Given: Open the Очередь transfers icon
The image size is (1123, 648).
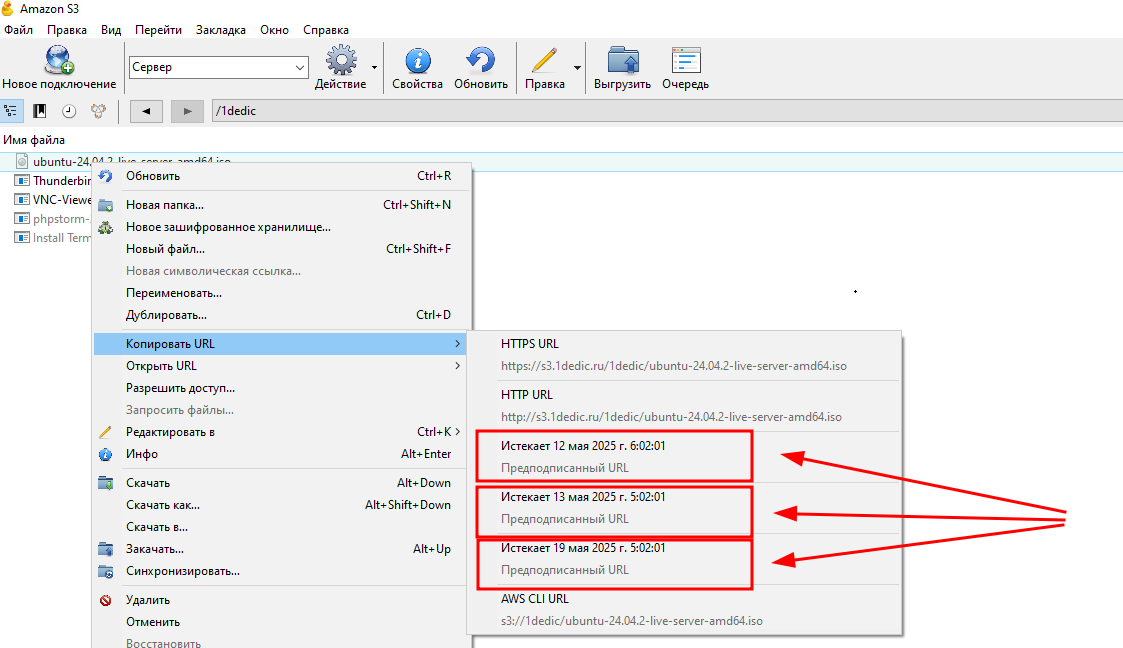Looking at the screenshot, I should click(685, 60).
